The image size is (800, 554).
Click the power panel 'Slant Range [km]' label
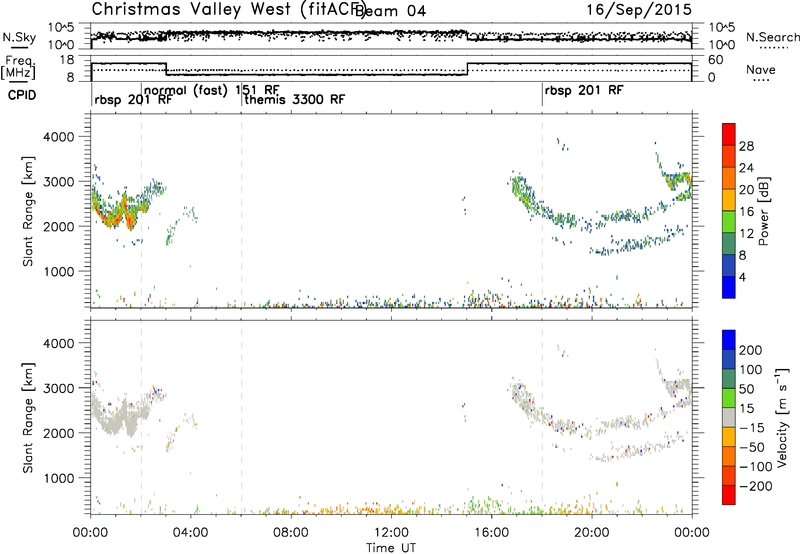point(28,211)
